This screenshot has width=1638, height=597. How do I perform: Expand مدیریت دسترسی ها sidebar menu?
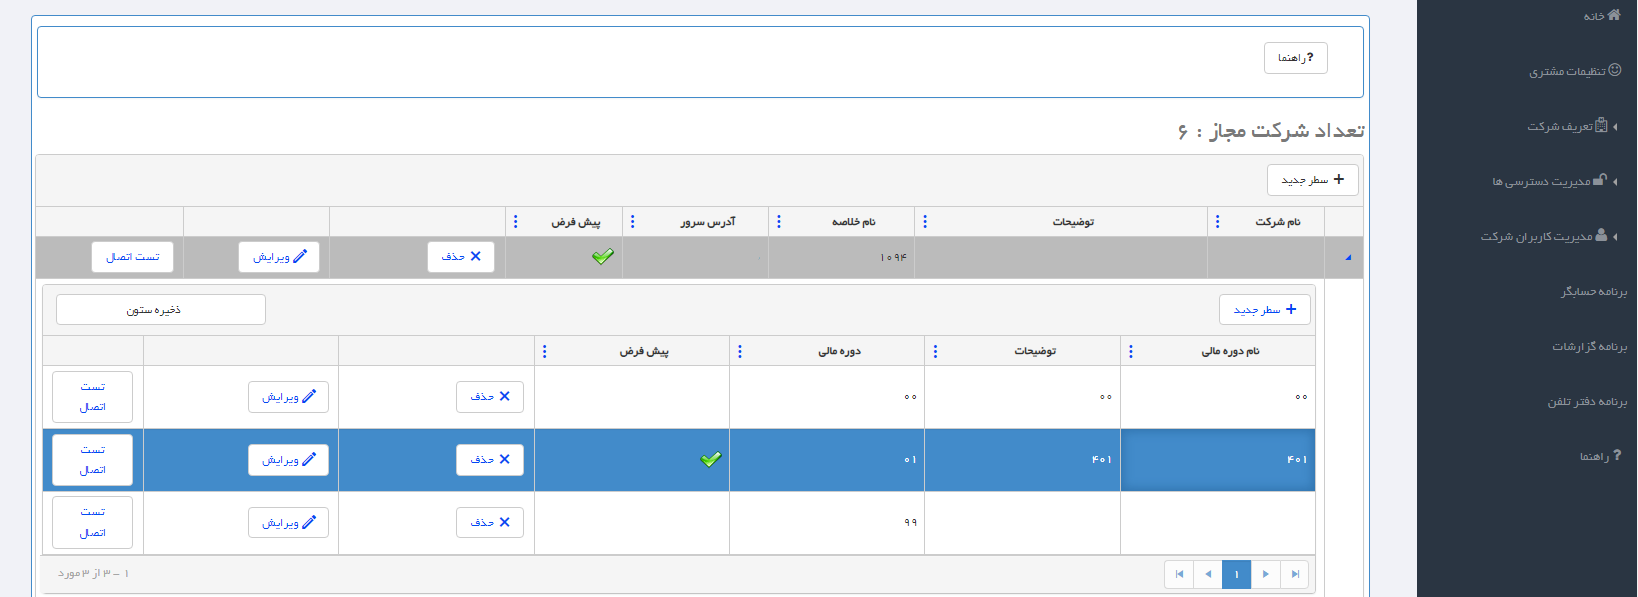click(1554, 181)
